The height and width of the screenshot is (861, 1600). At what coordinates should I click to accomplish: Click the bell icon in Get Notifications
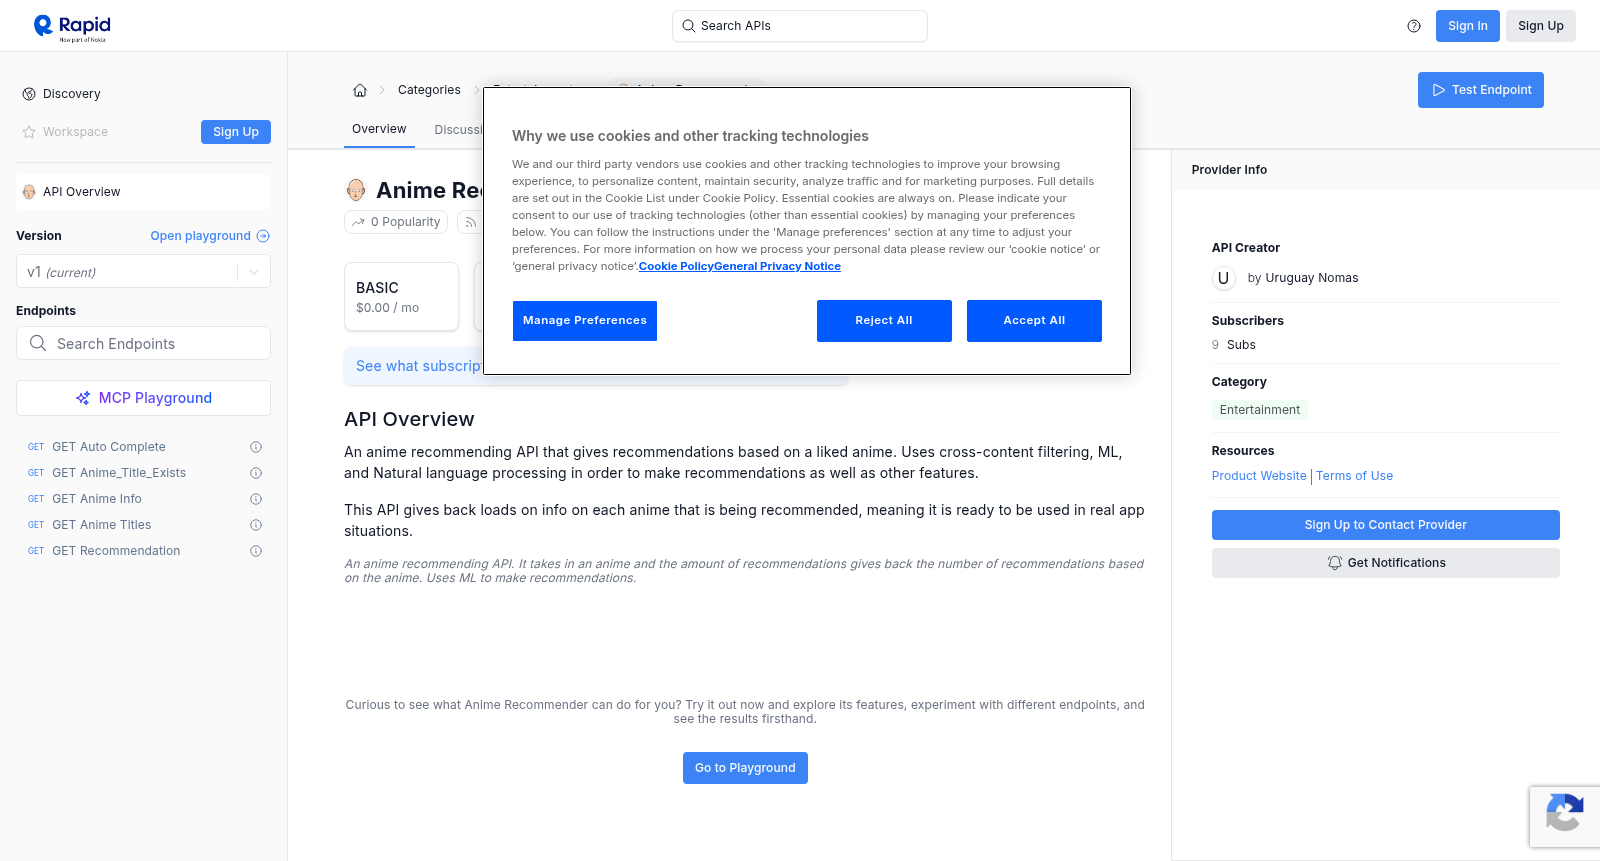[x=1334, y=563]
